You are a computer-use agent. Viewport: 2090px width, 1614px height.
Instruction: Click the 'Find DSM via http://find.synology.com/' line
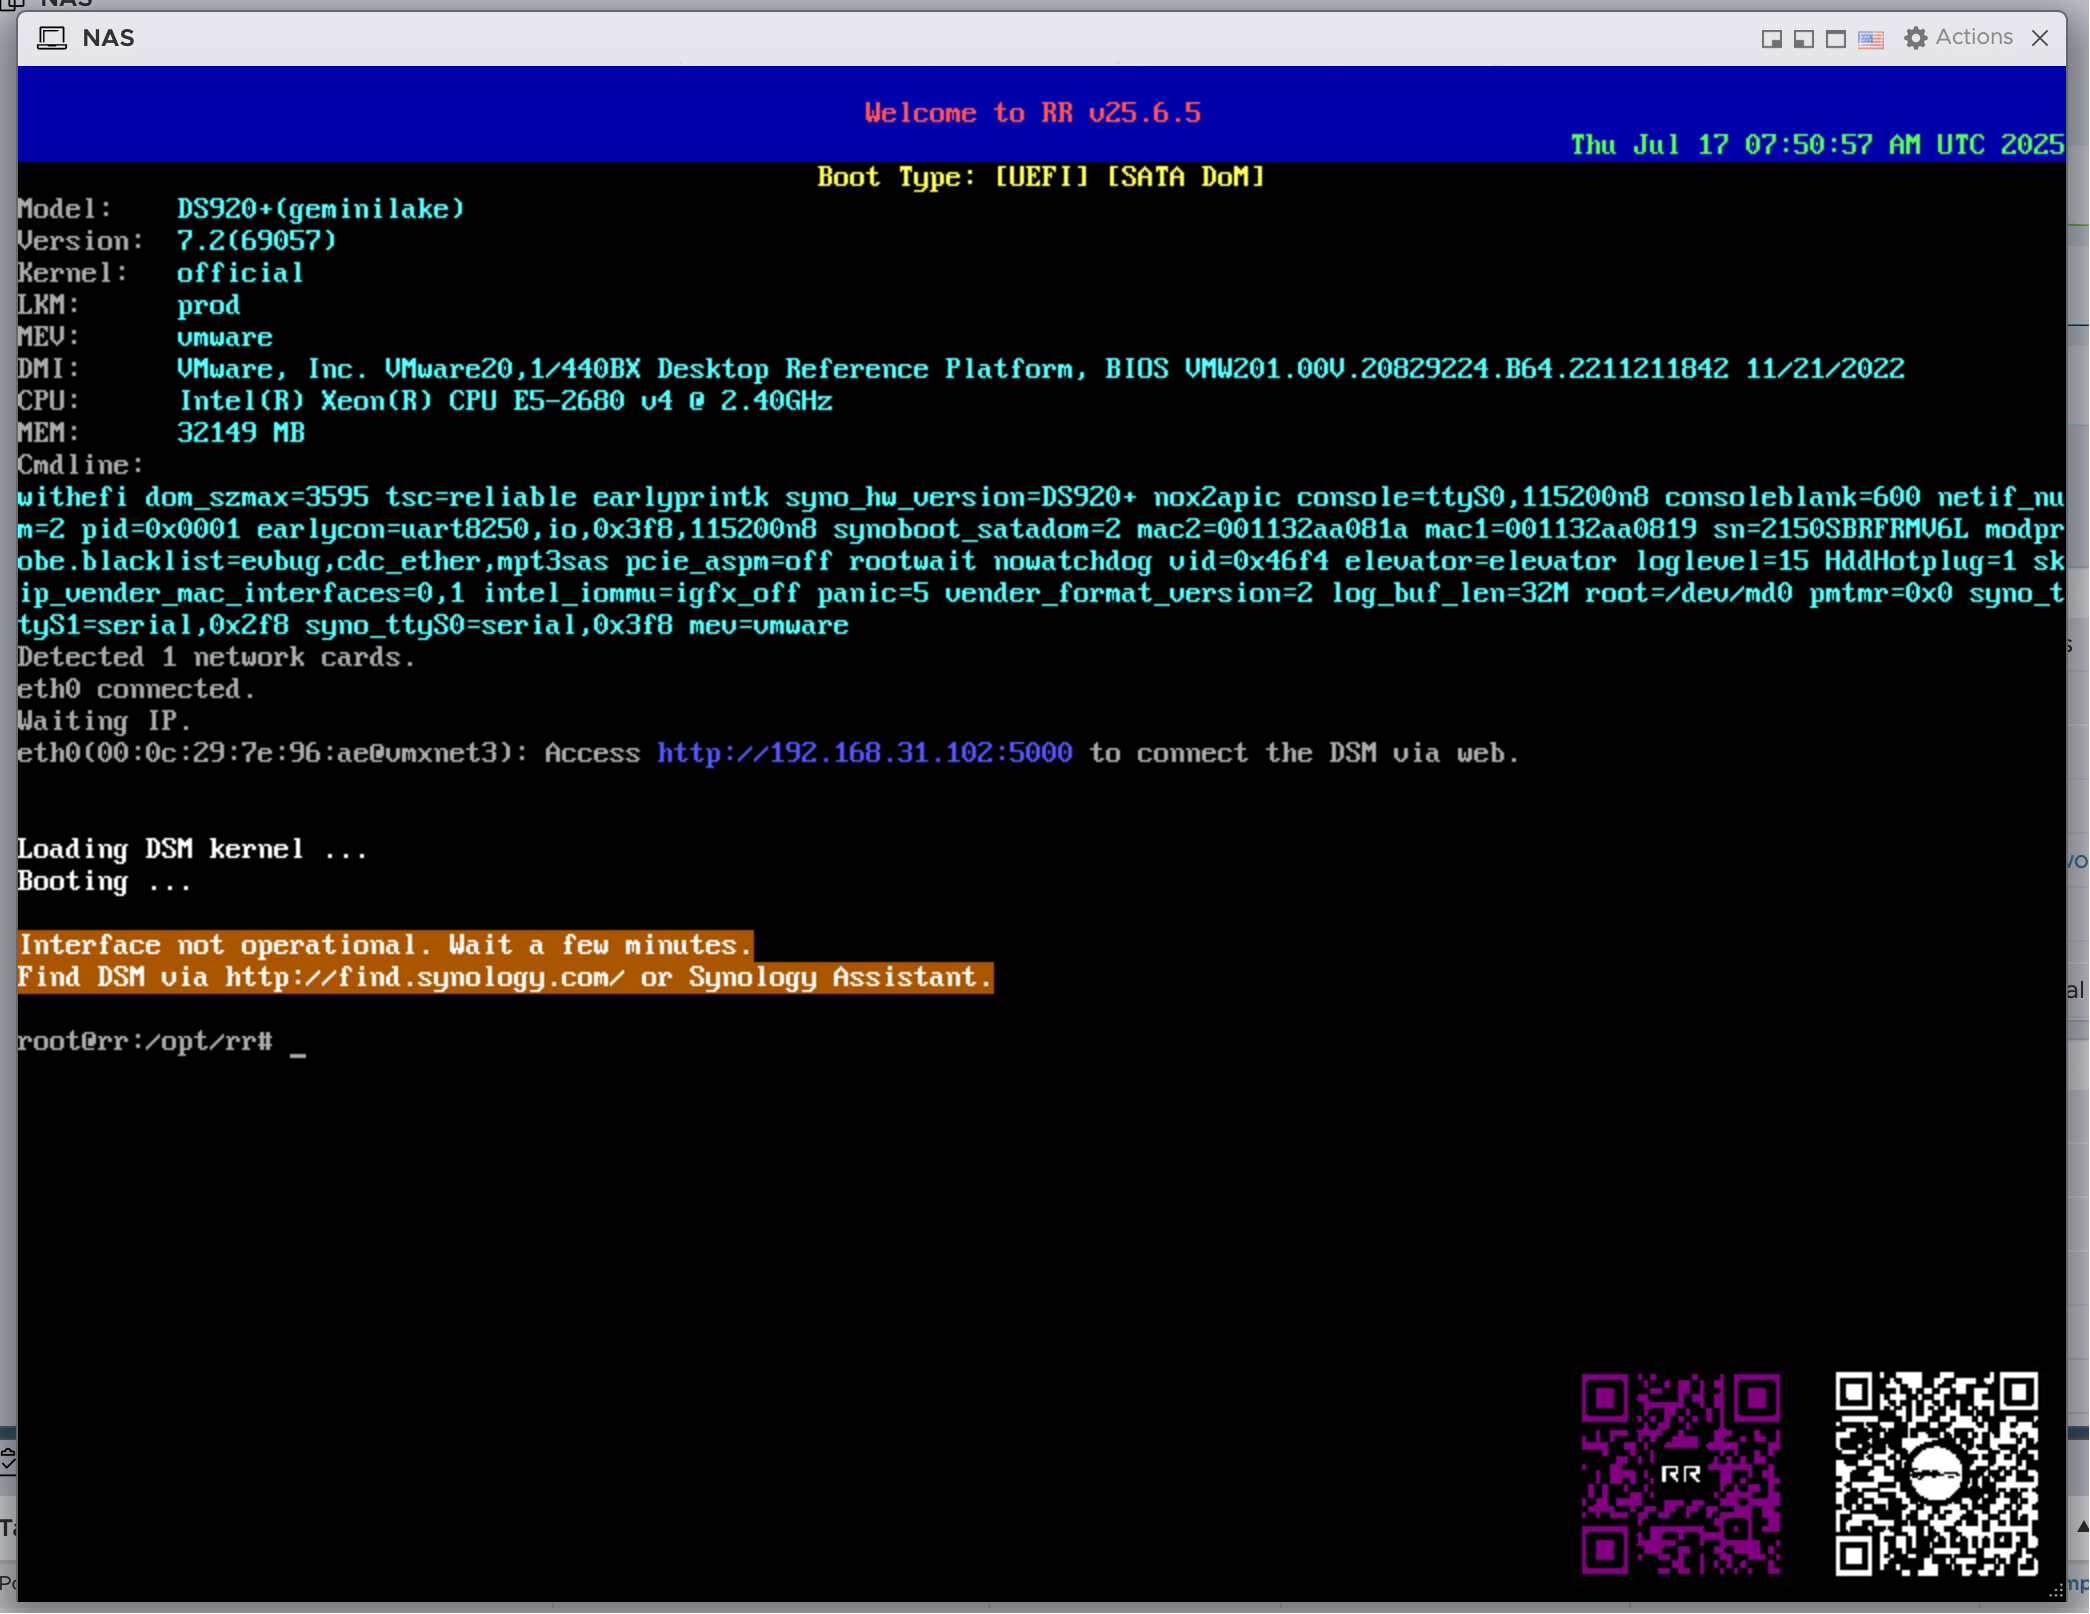coord(505,977)
